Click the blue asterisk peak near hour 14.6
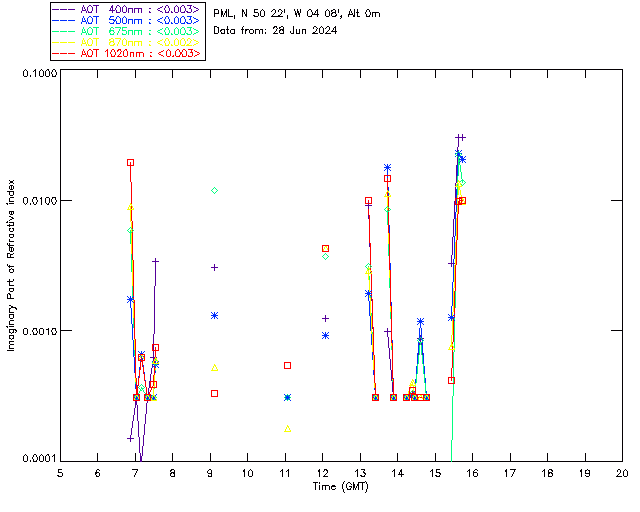640x512 pixels. click(420, 322)
